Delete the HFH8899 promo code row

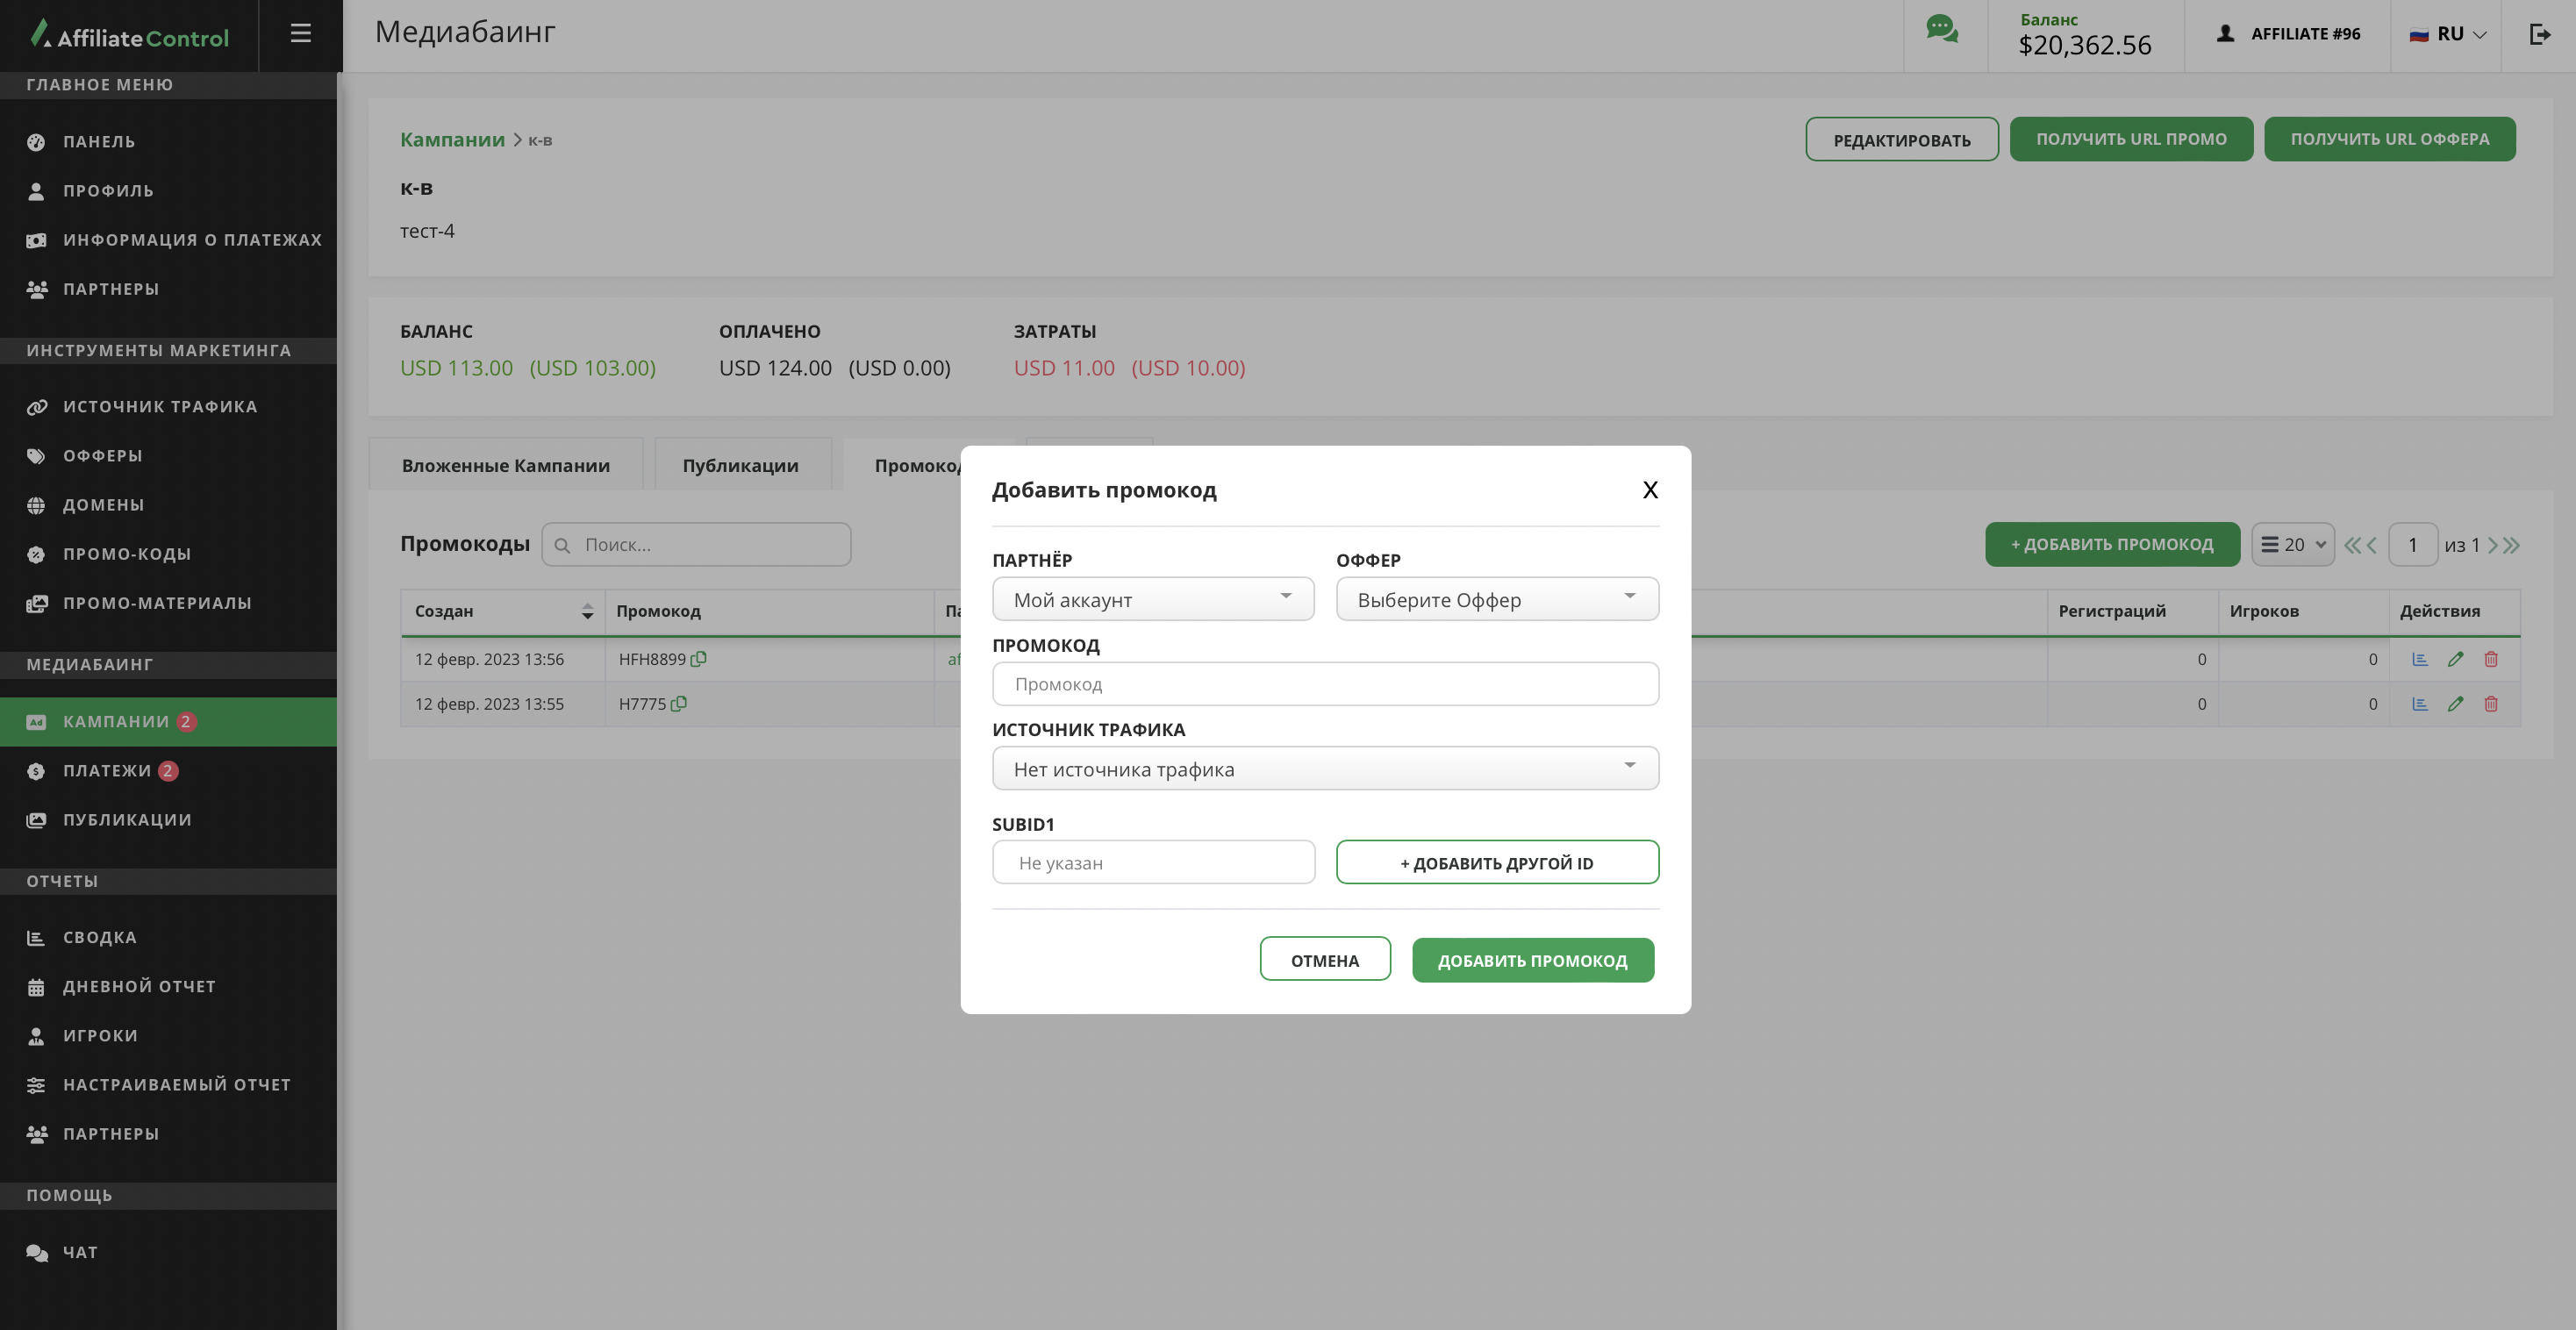click(x=2491, y=659)
